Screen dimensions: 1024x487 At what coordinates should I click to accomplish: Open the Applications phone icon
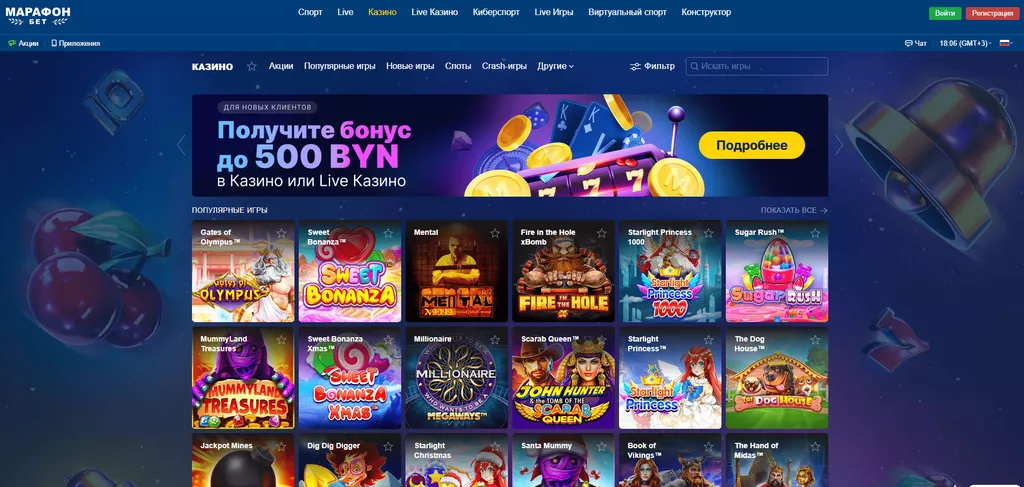(x=54, y=44)
